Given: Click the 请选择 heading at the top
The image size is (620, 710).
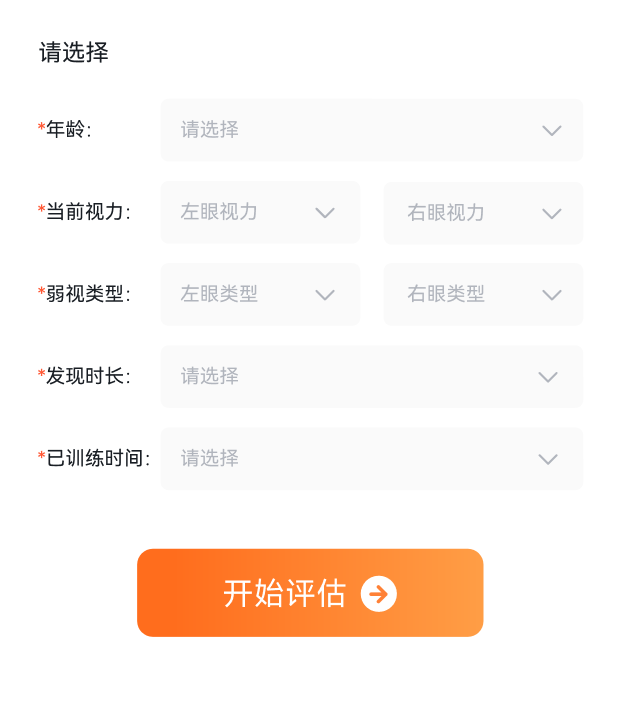Looking at the screenshot, I should point(74,53).
